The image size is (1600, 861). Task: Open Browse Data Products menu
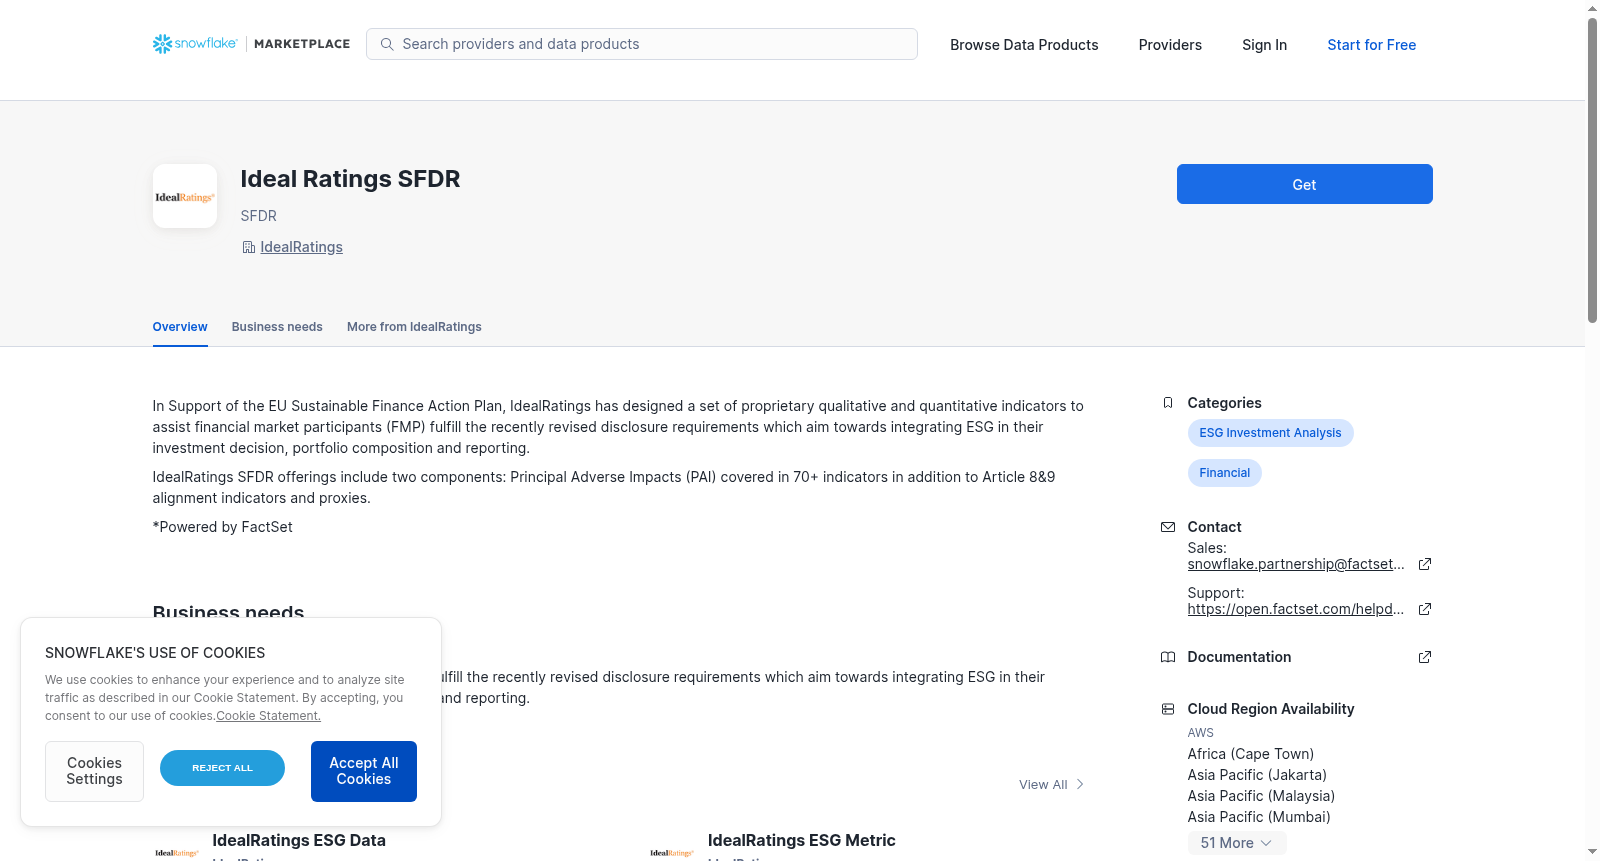click(x=1024, y=45)
